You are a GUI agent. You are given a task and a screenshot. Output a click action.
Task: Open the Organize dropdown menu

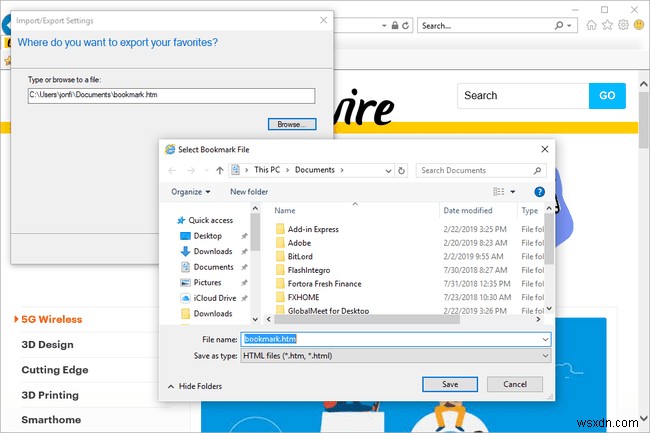coord(191,192)
